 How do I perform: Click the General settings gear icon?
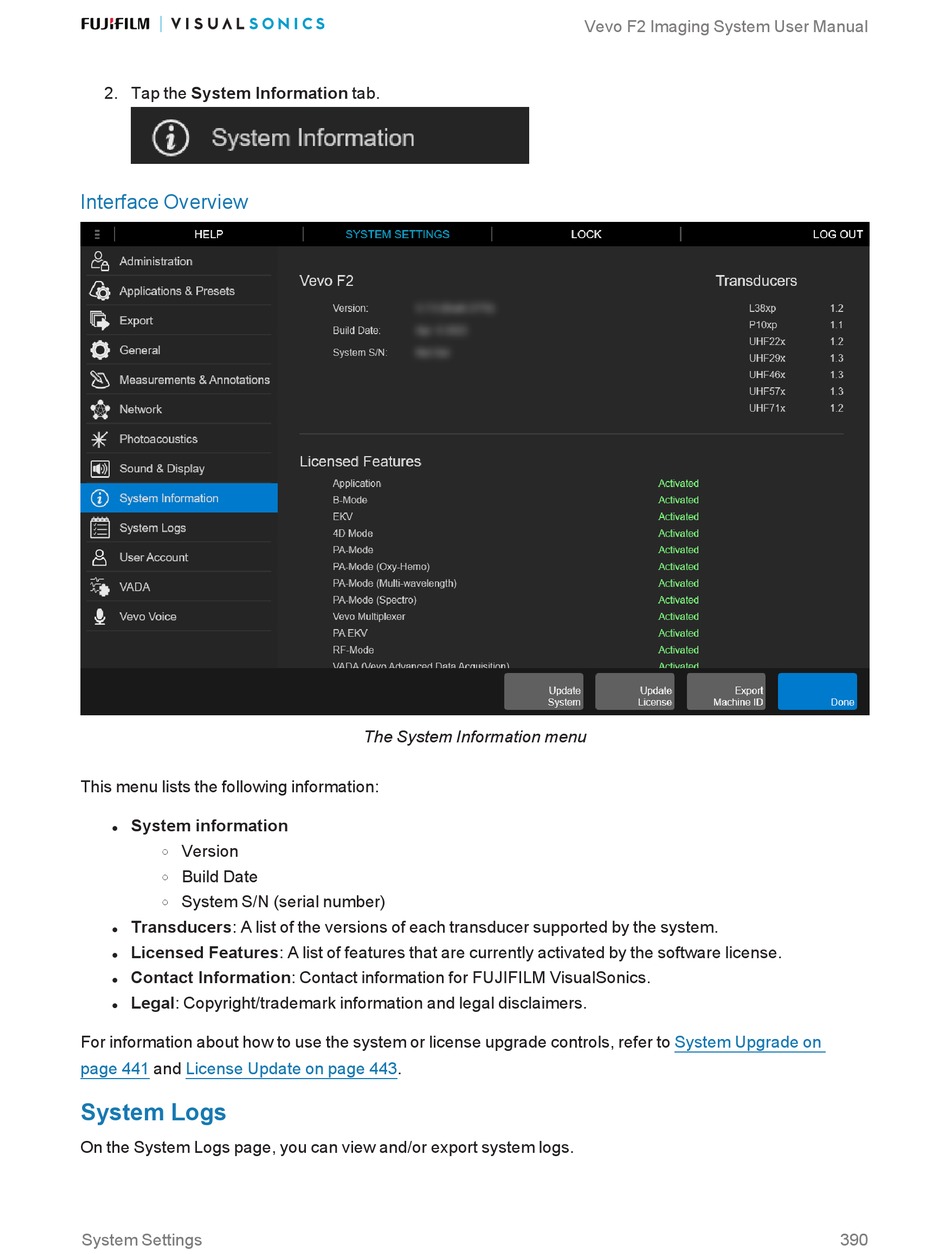point(99,350)
